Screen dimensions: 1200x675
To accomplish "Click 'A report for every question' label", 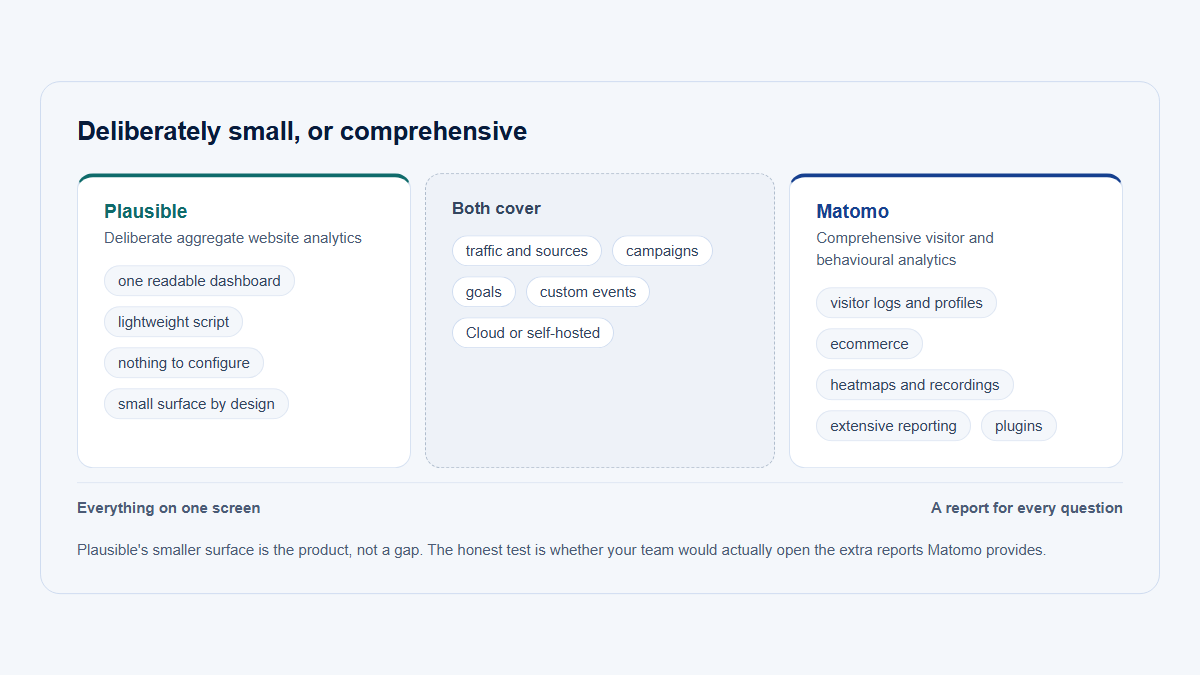I will pos(1027,508).
